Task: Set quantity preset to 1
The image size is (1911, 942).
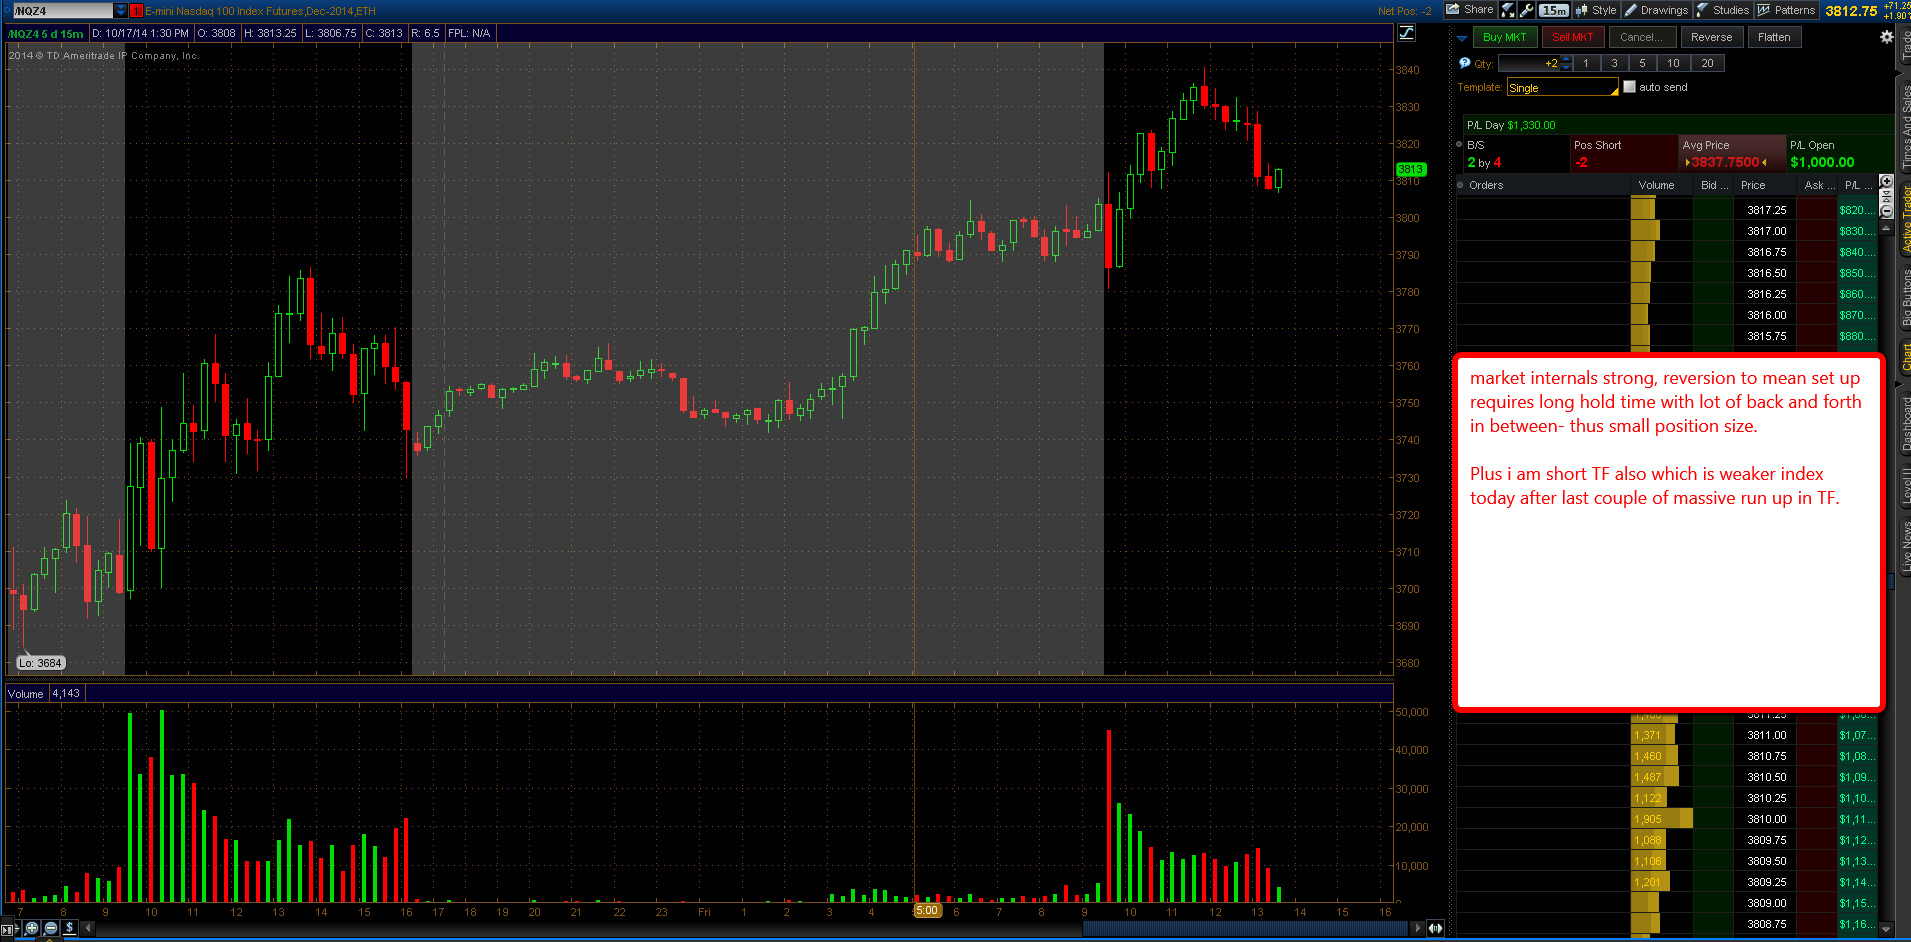Action: (x=1586, y=63)
